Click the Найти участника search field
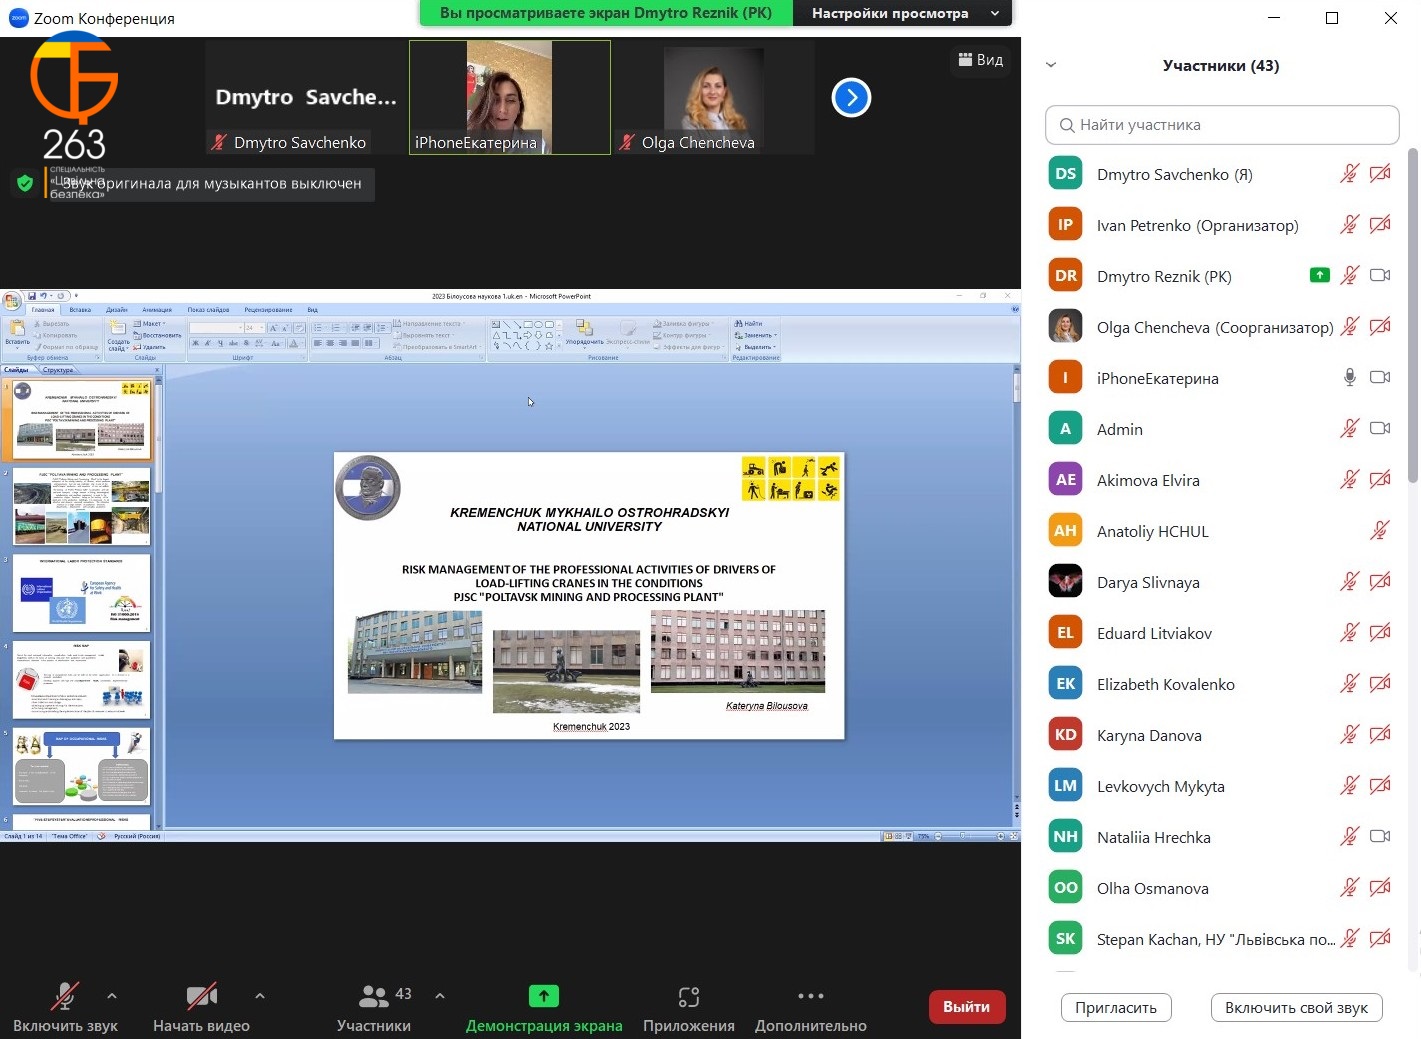Screen dimensions: 1421x1039 [1222, 125]
